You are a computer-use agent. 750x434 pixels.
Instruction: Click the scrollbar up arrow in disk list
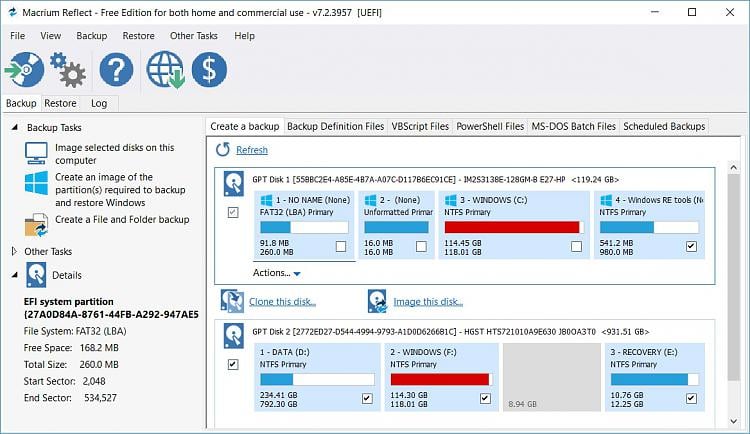734,167
